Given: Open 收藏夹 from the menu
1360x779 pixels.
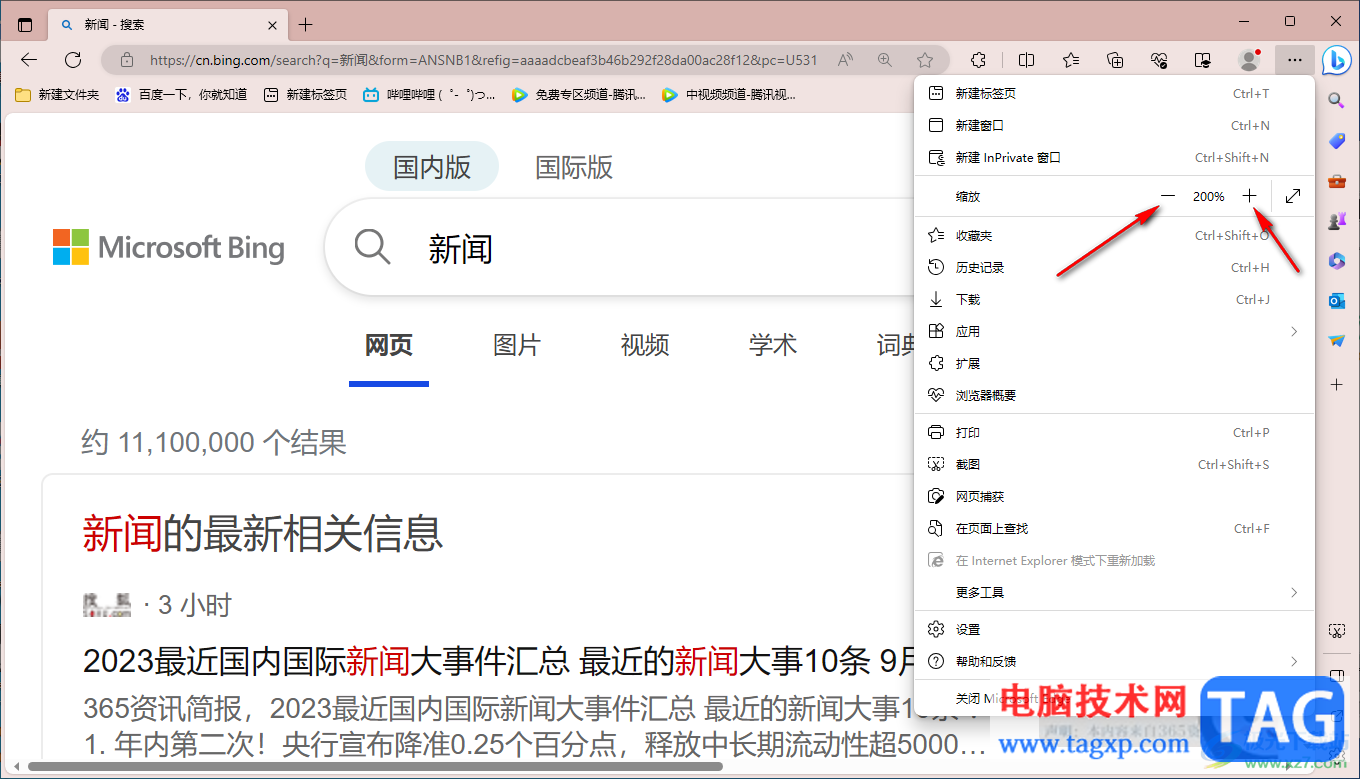Looking at the screenshot, I should pos(1114,236).
